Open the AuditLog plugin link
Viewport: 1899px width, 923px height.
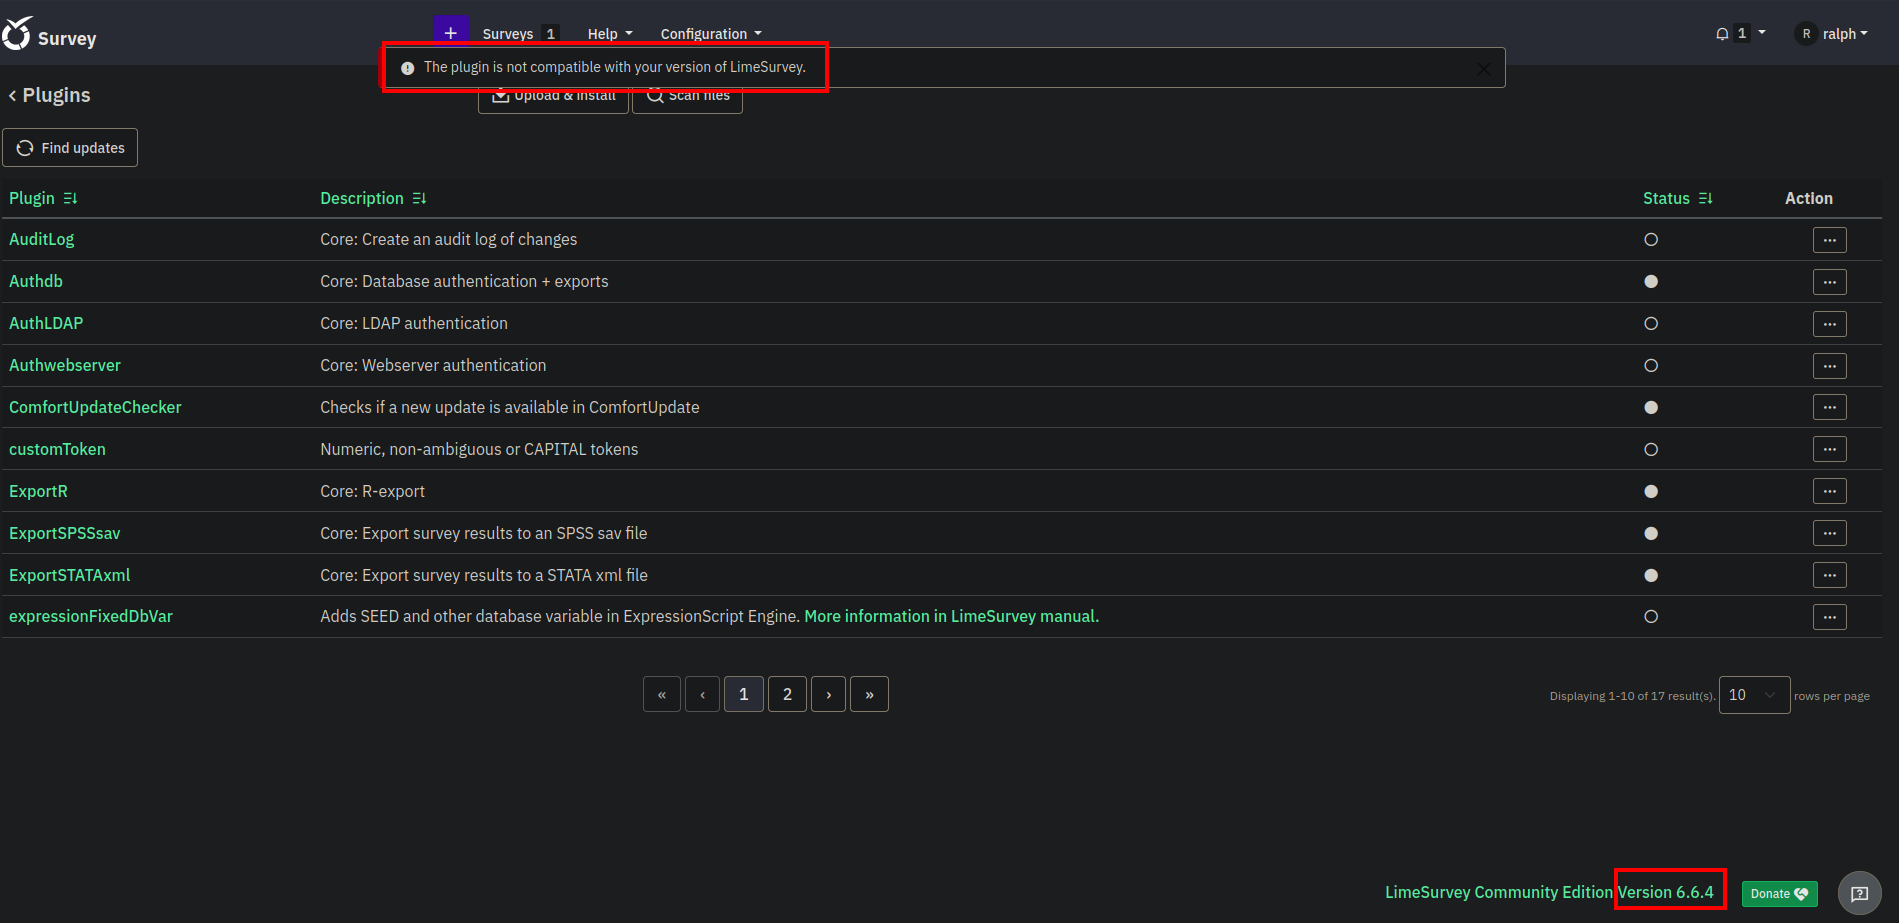pos(42,240)
